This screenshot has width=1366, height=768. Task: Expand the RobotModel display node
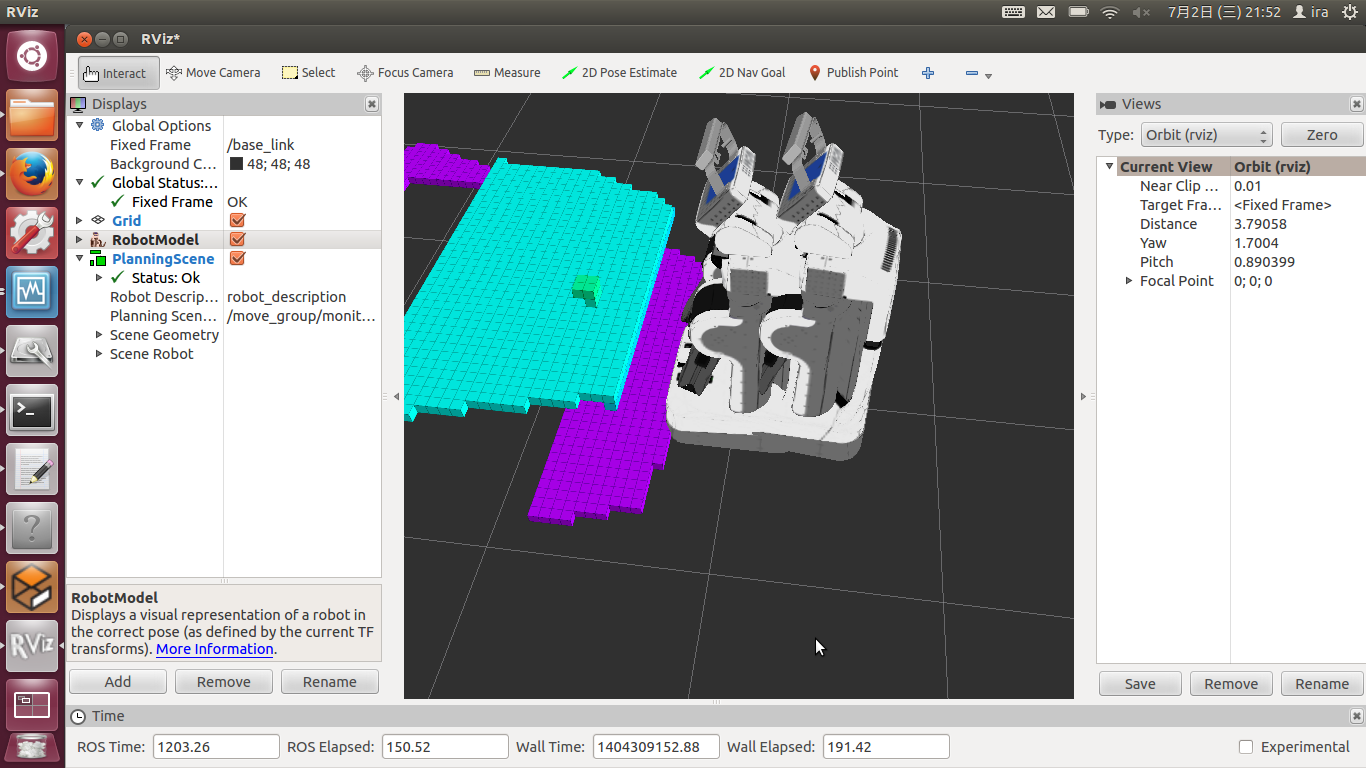(80, 239)
